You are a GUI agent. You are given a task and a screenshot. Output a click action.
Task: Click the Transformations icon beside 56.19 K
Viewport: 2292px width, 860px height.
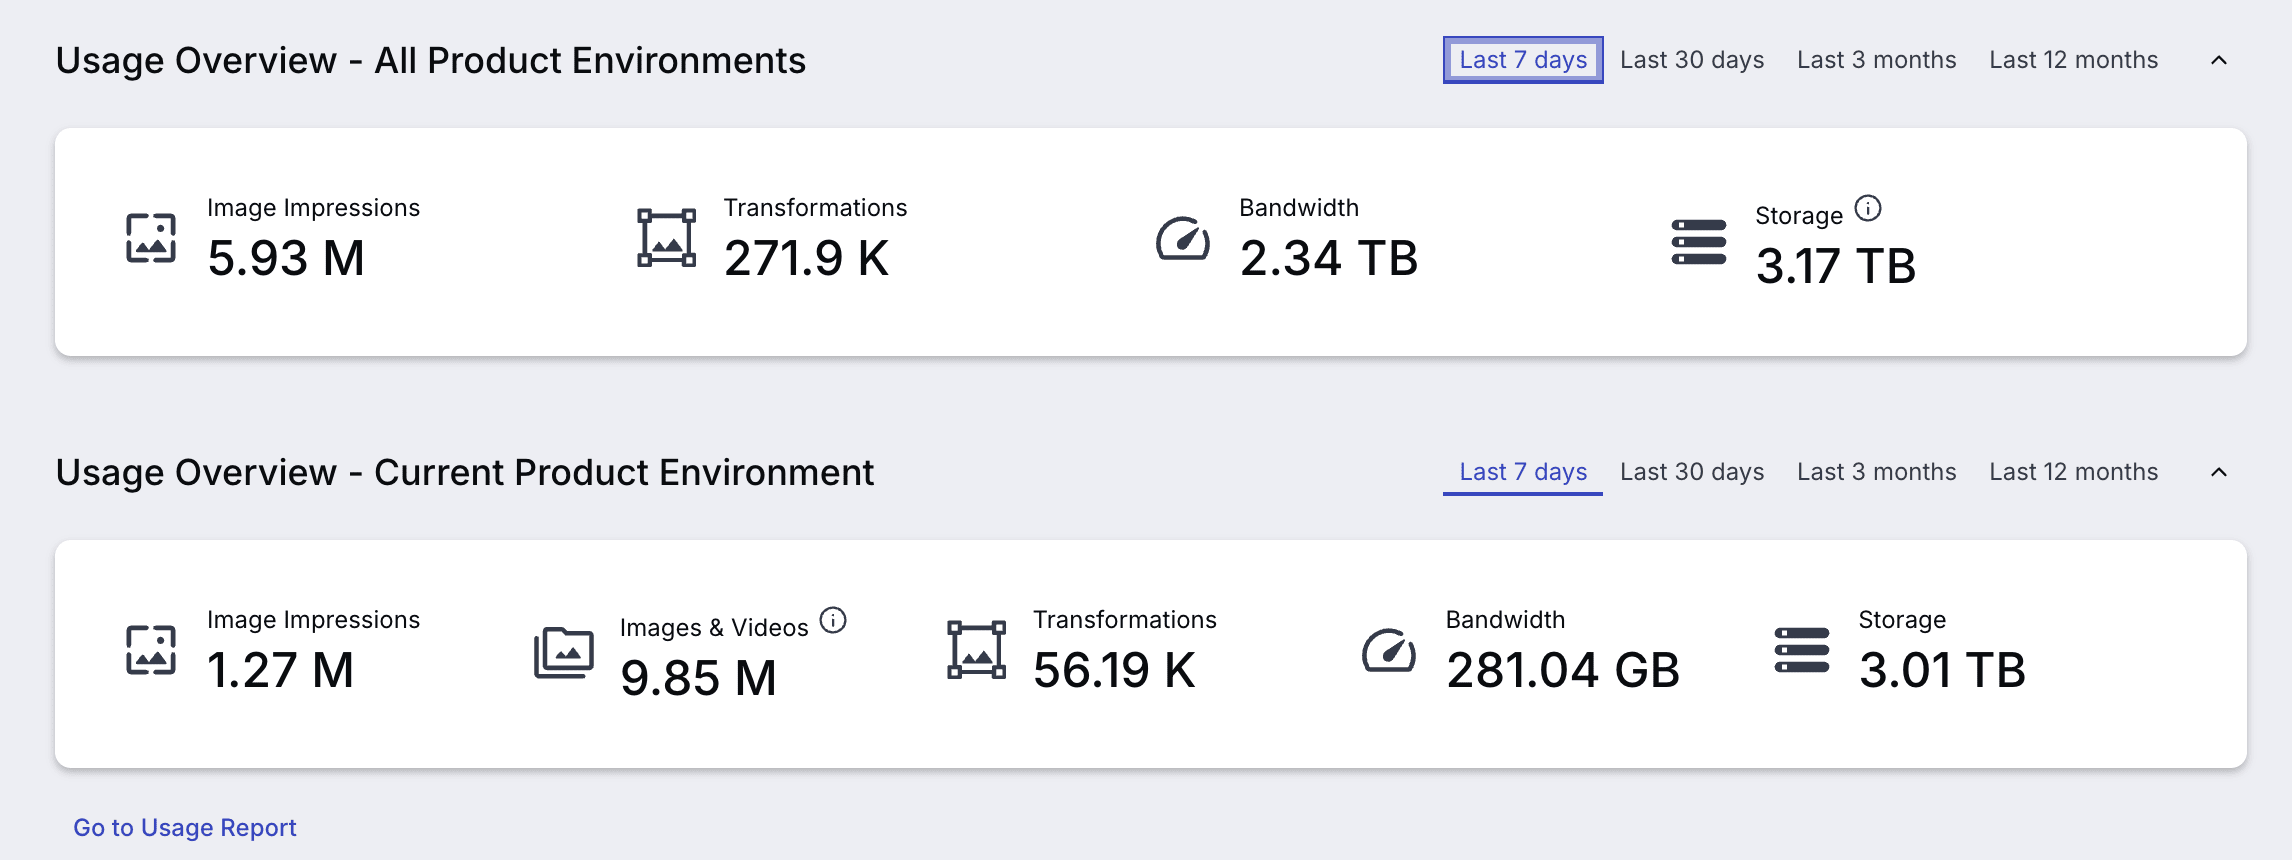click(x=977, y=650)
